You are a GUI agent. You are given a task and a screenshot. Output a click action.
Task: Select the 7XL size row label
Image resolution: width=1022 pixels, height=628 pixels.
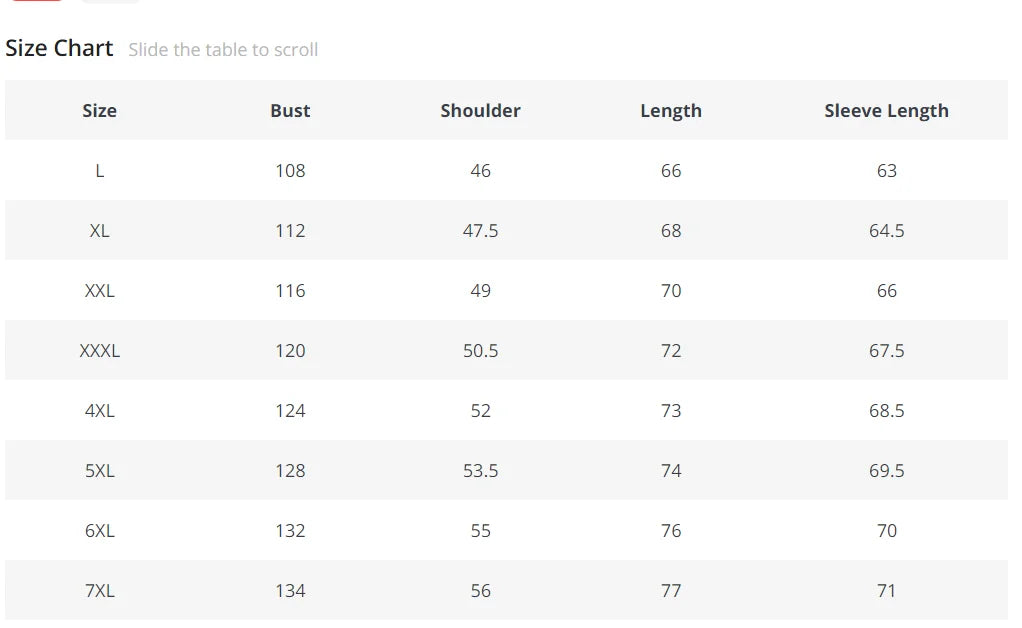(x=99, y=591)
